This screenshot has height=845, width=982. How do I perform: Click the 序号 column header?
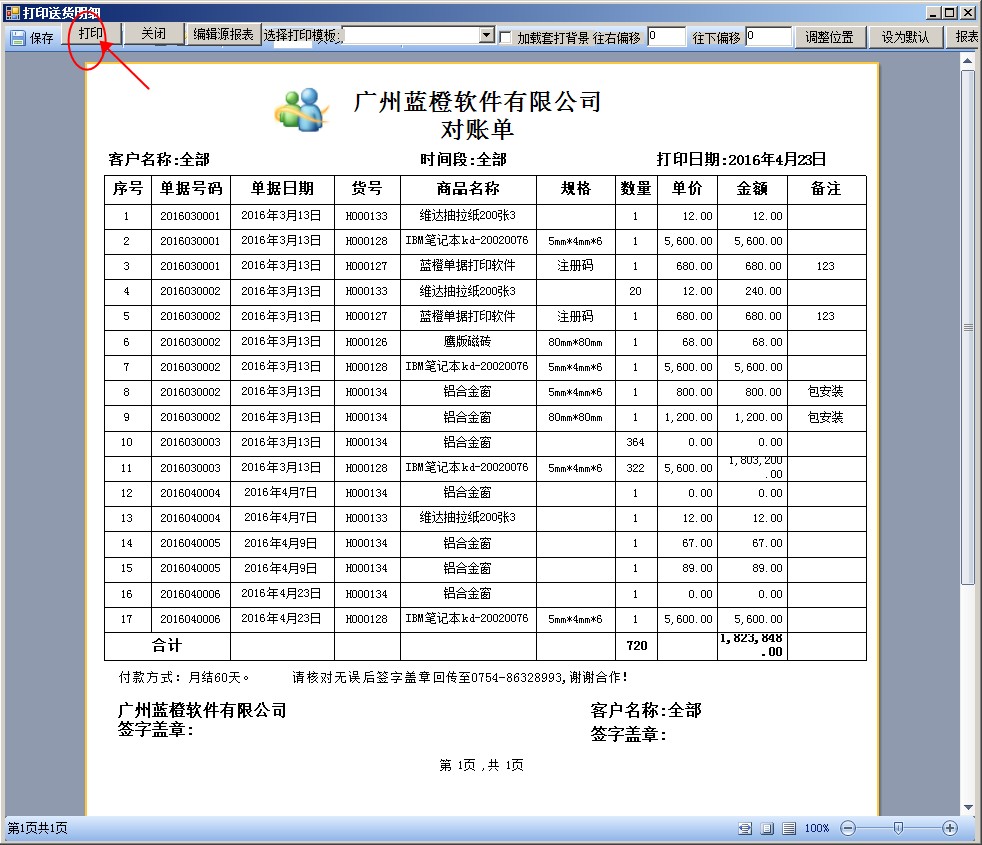[128, 189]
